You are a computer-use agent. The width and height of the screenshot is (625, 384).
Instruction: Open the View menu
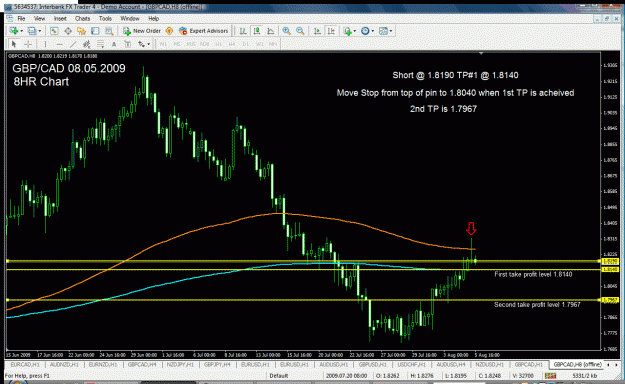(39, 19)
